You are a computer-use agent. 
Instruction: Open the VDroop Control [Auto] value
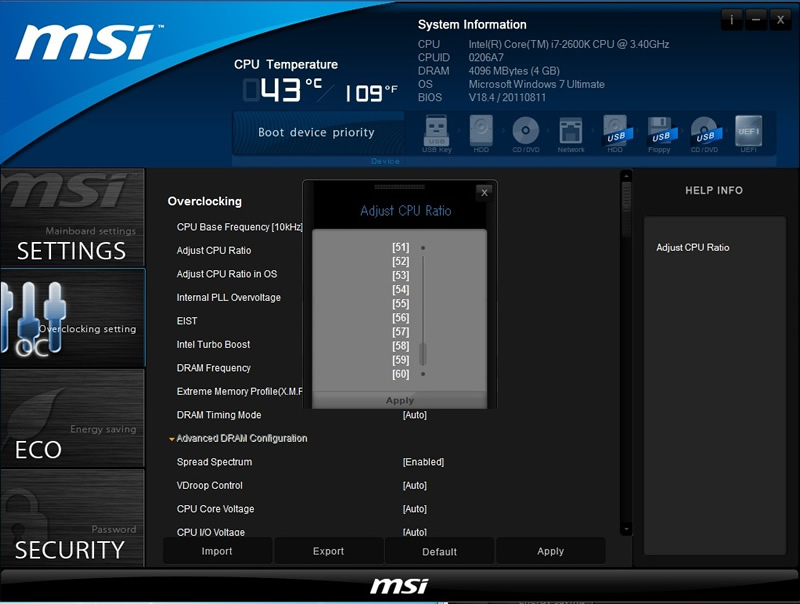[x=415, y=485]
